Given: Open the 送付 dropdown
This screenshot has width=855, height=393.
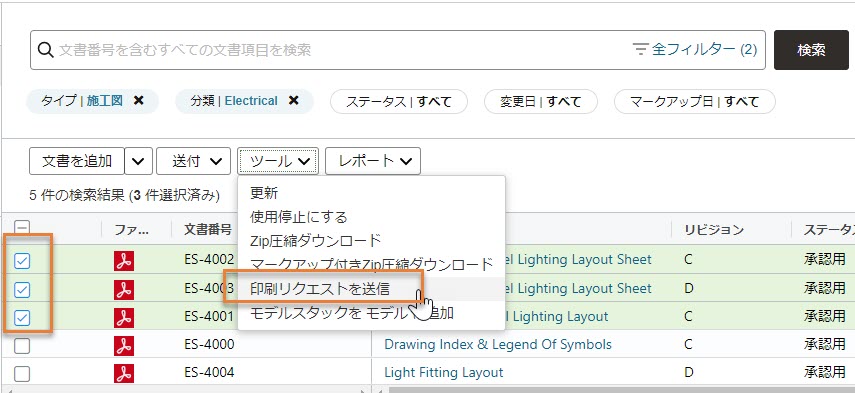Looking at the screenshot, I should click(193, 161).
